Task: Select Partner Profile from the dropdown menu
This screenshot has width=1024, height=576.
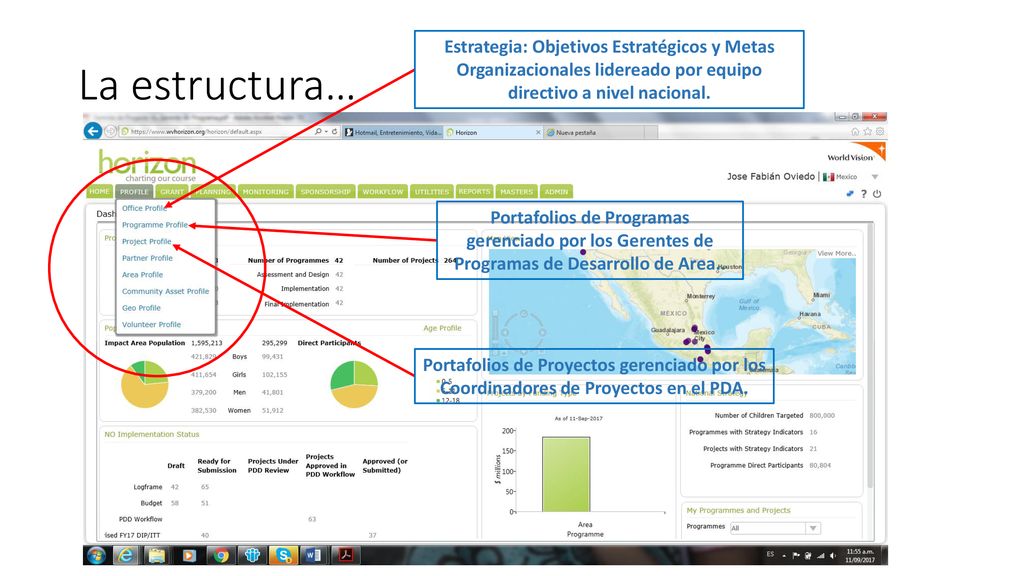Action: [x=148, y=258]
